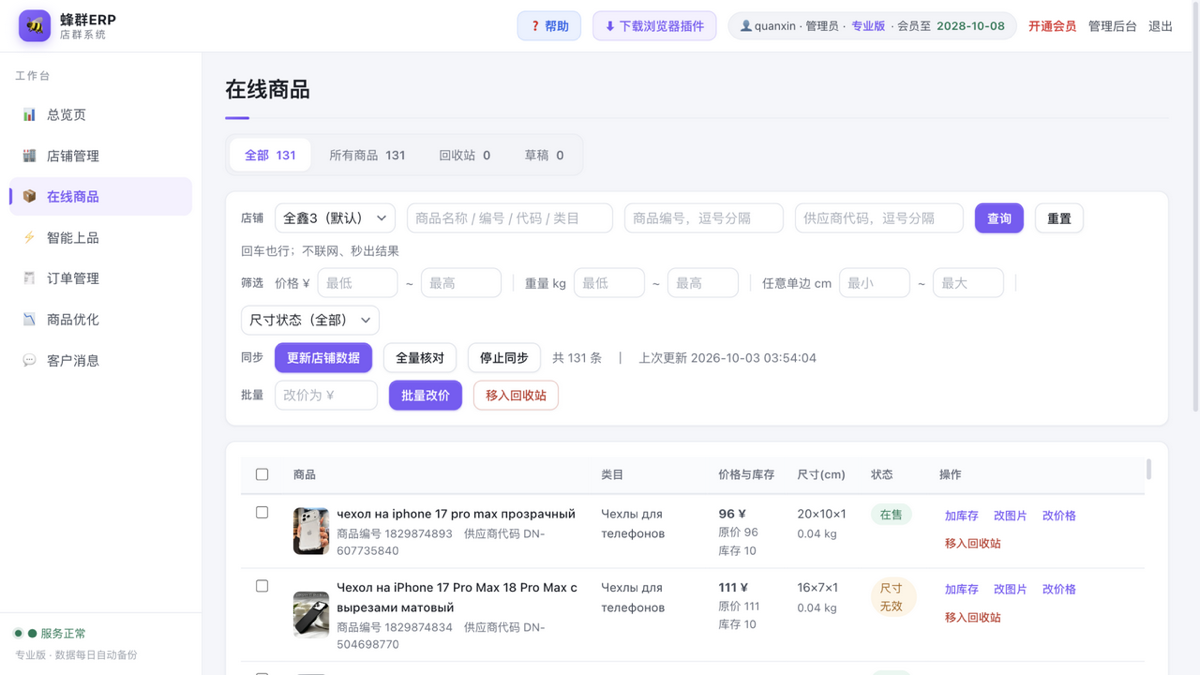Screen dimensions: 1200x675
Task: Click 改价格 for the 111 ¥ product
Action: tap(1059, 590)
